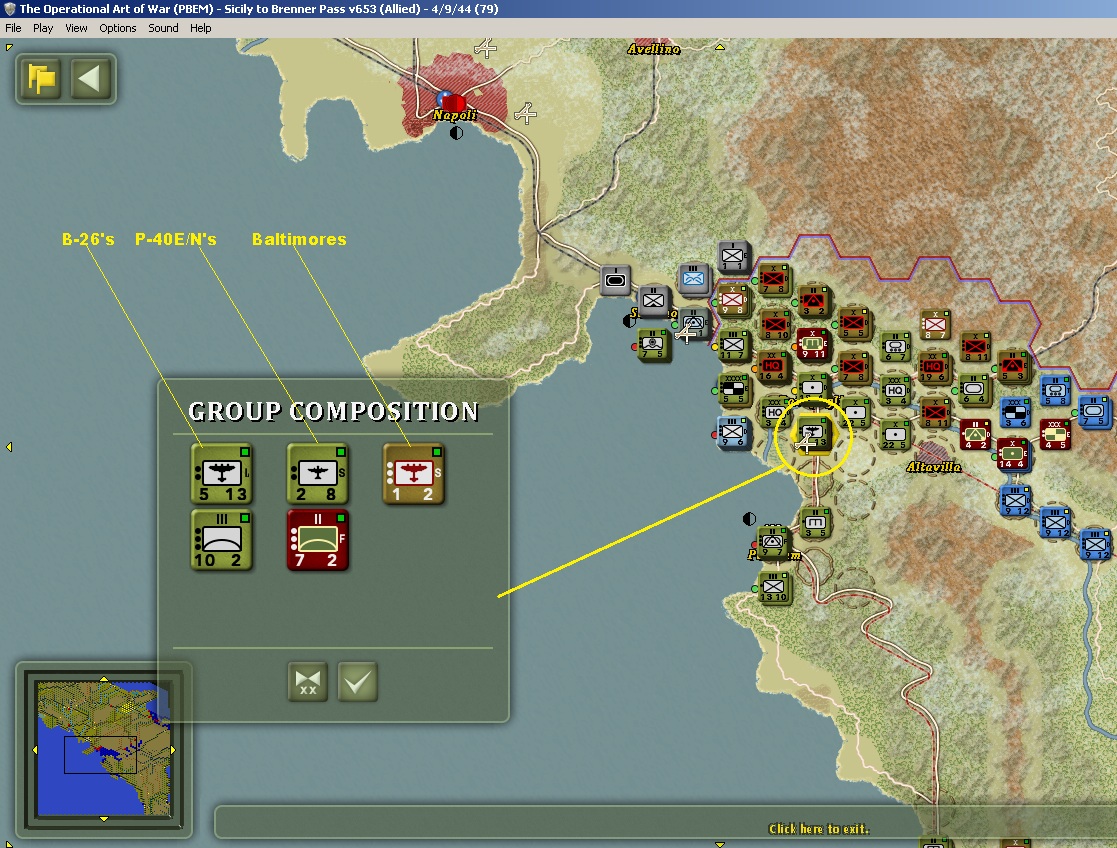Select olive amphibious unit 7-5

653,345
